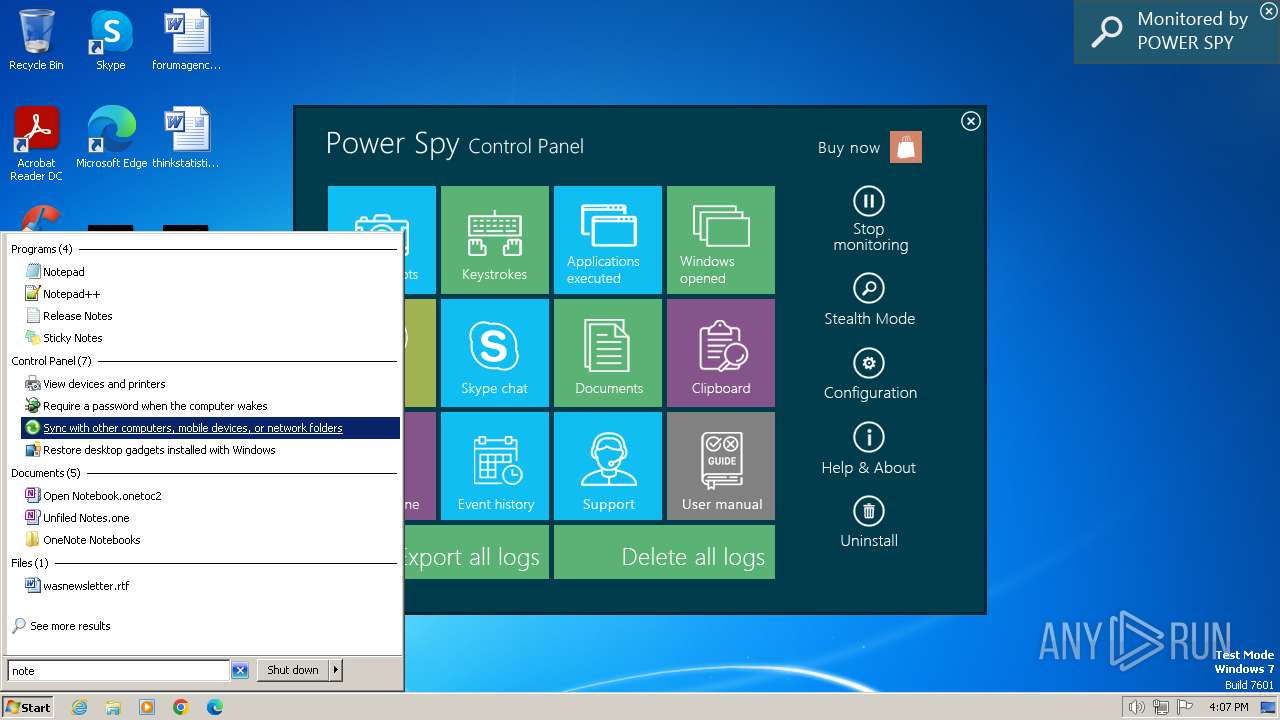Viewport: 1280px width, 720px height.
Task: Open Applications executed tile
Action: 608,240
